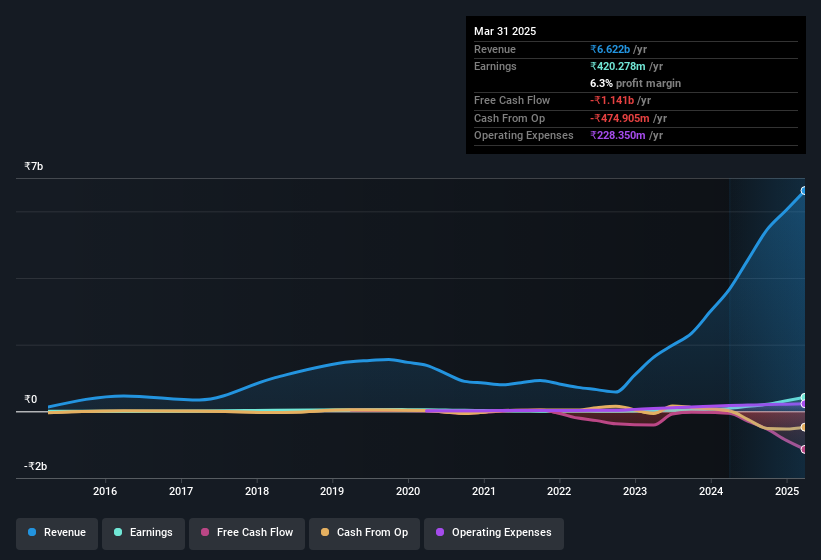Click the Earnings end-point marker on chart
The height and width of the screenshot is (560, 821).
coord(804,397)
